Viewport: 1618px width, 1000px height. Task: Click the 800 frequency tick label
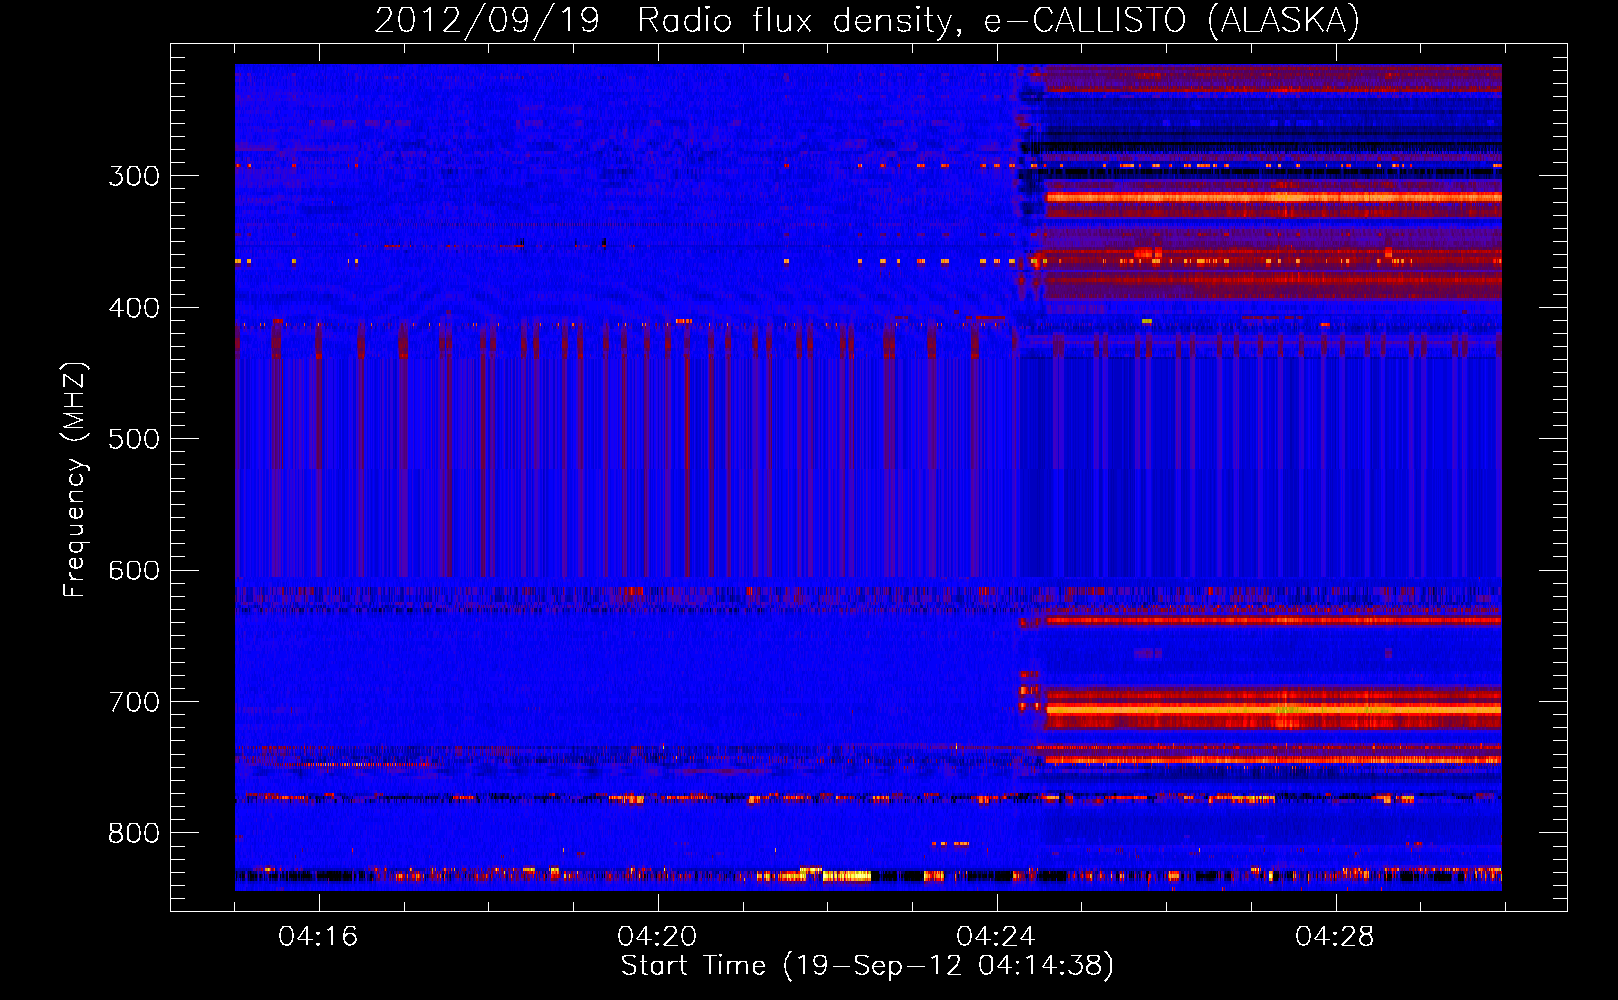(x=134, y=833)
